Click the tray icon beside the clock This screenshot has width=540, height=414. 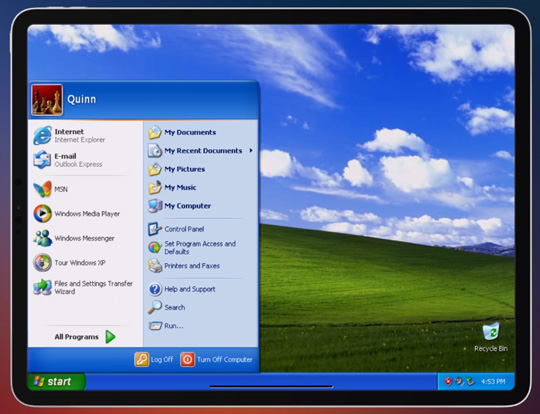[470, 381]
